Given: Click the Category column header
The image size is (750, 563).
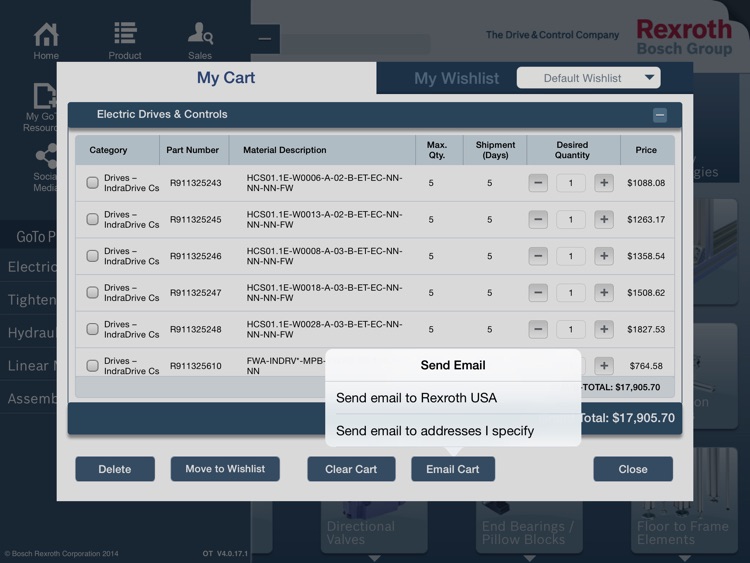Looking at the screenshot, I should [117, 150].
